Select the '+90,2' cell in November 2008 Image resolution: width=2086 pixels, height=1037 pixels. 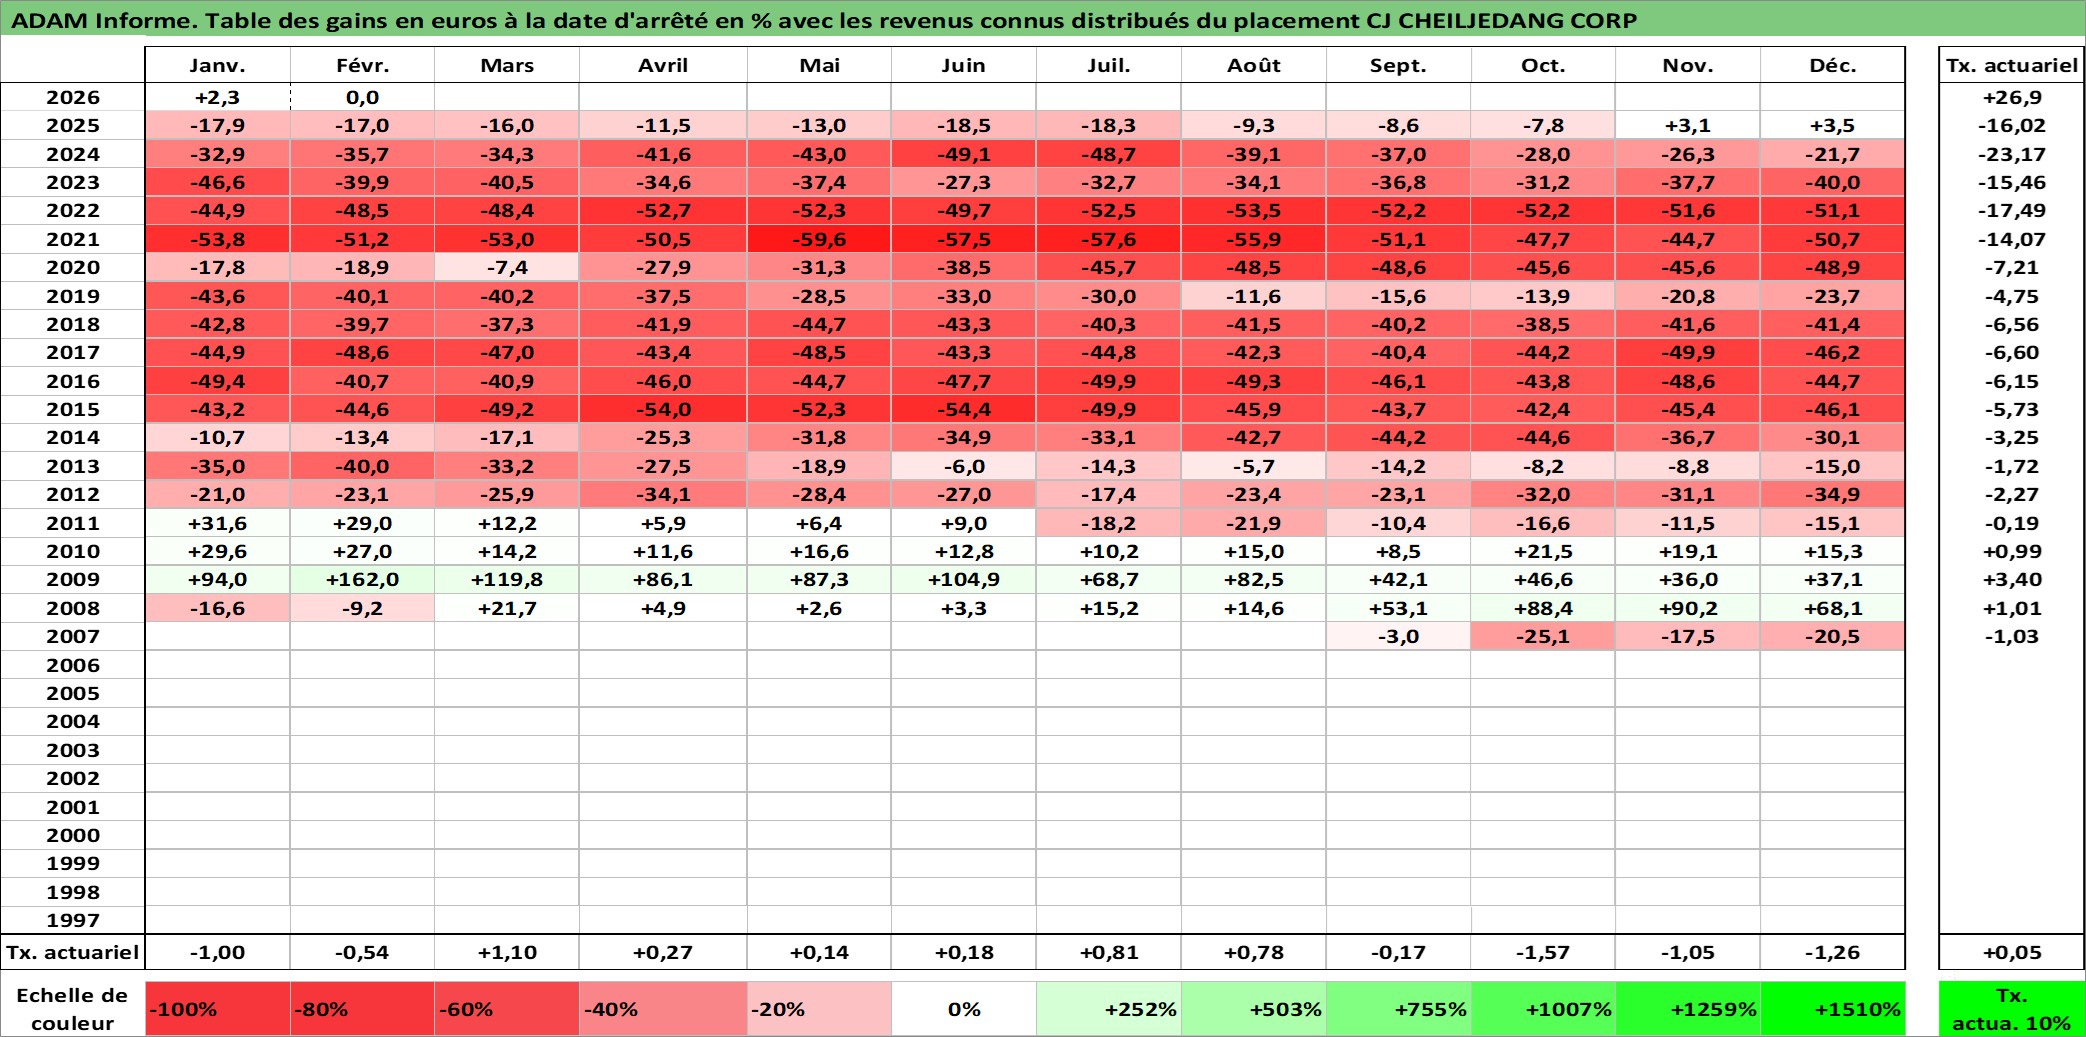tap(1688, 608)
